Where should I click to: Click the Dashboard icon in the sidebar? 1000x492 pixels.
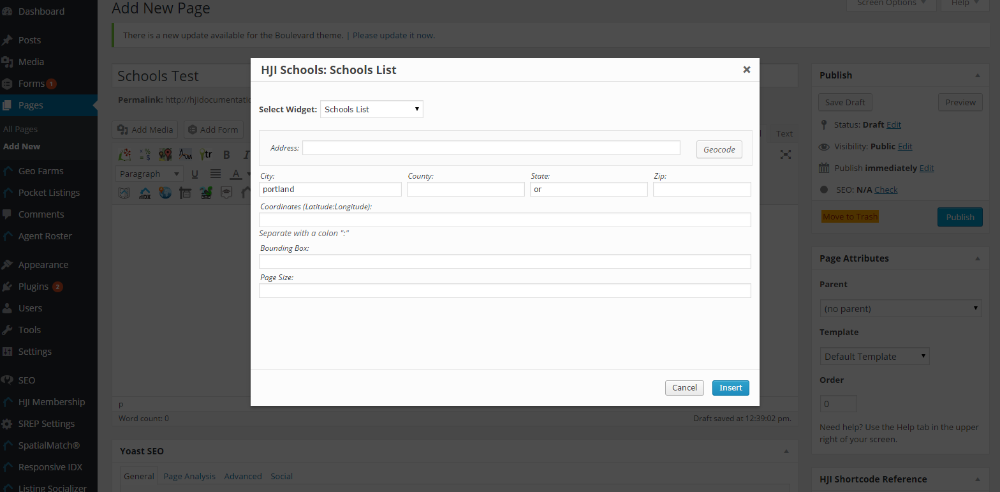tap(7, 11)
